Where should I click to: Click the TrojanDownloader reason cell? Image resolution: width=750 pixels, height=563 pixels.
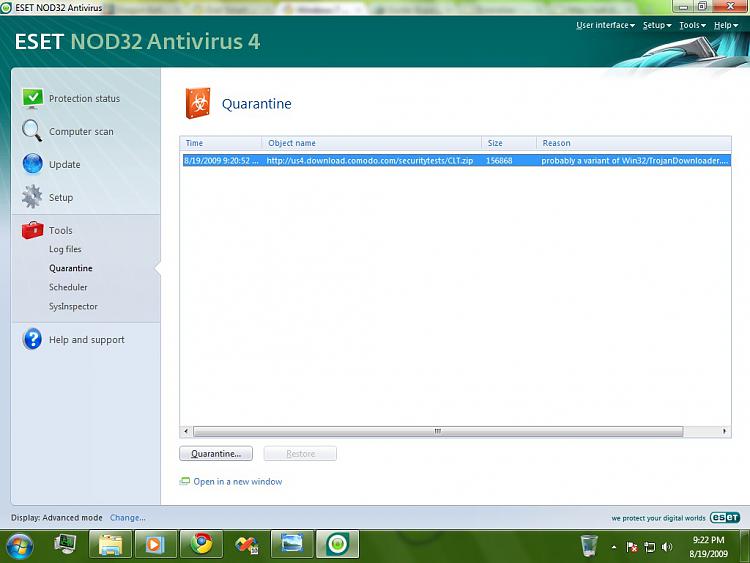(635, 161)
